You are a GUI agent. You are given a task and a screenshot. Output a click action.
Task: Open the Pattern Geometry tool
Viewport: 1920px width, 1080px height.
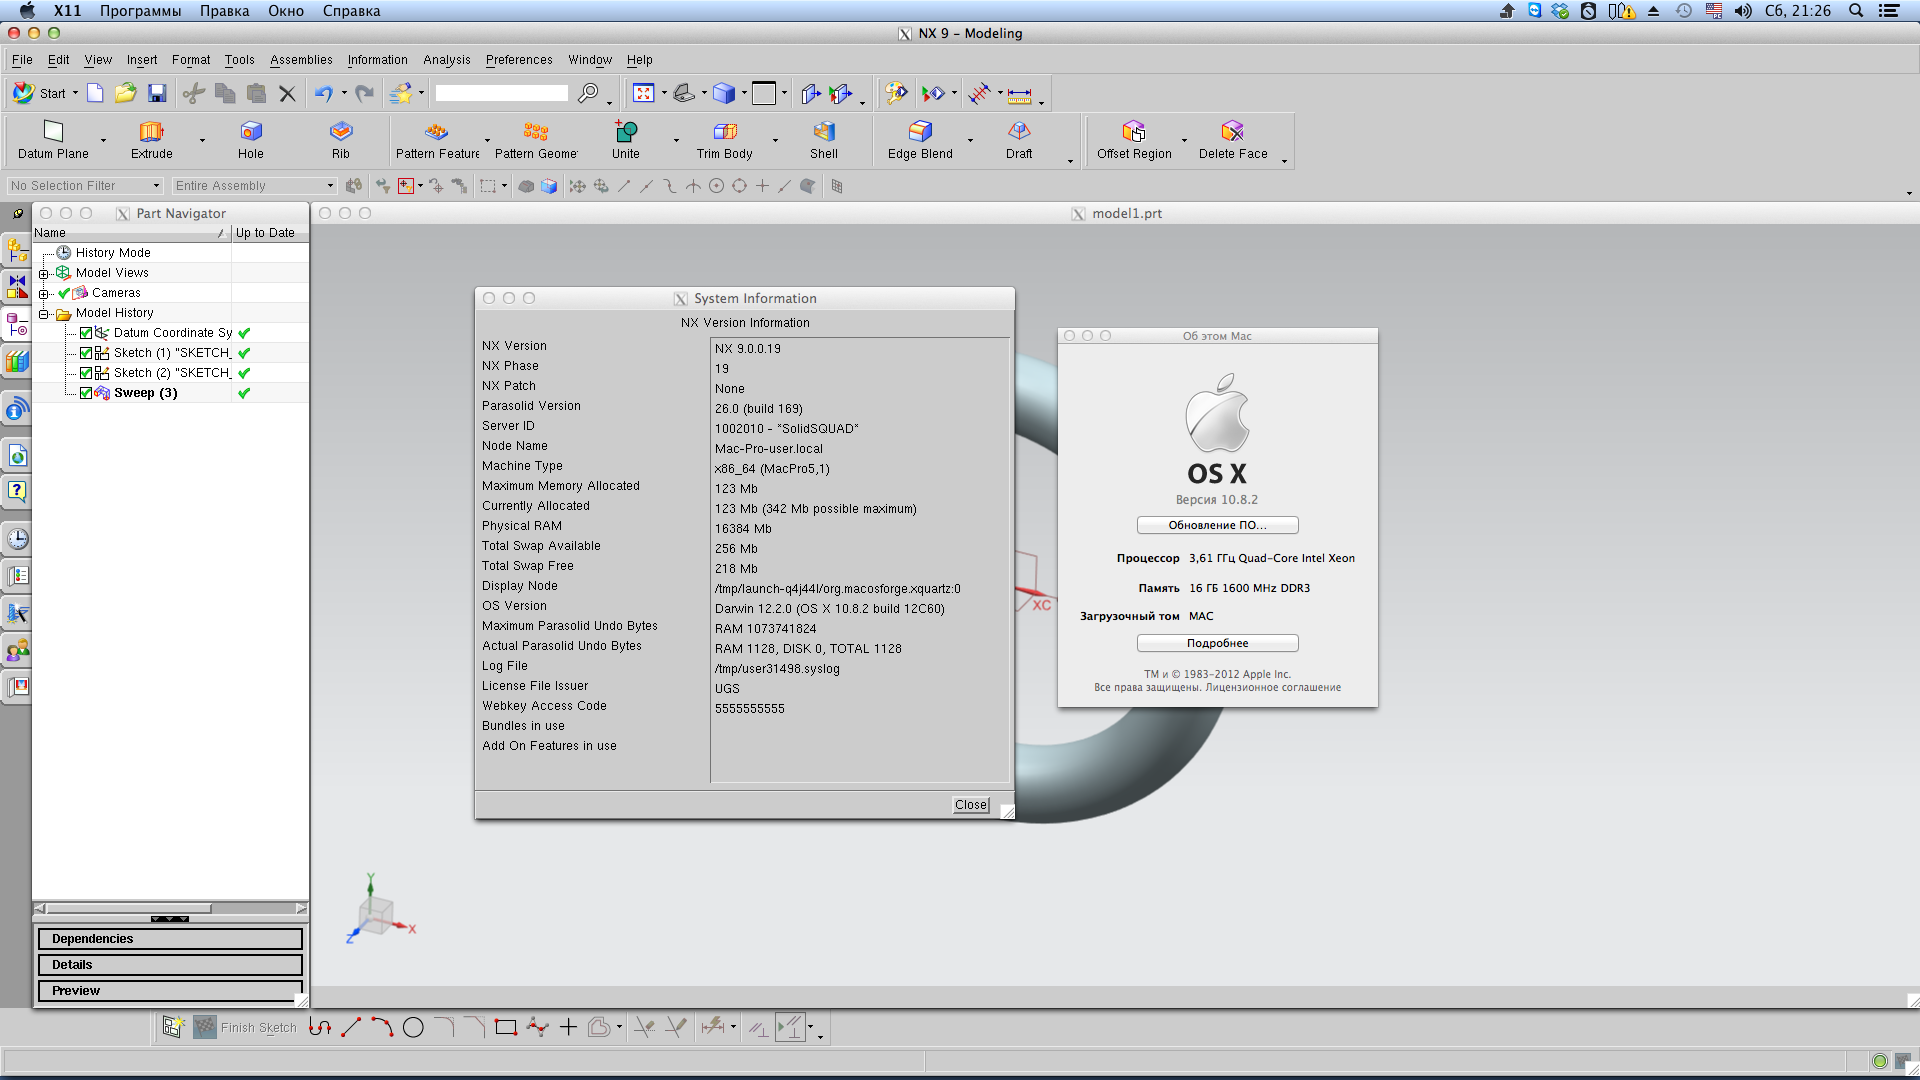coord(536,139)
